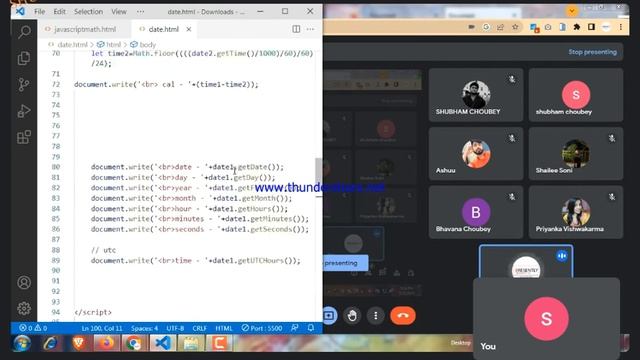
Task: Bookmark this page with the Chrome star icon
Action: click(x=515, y=27)
